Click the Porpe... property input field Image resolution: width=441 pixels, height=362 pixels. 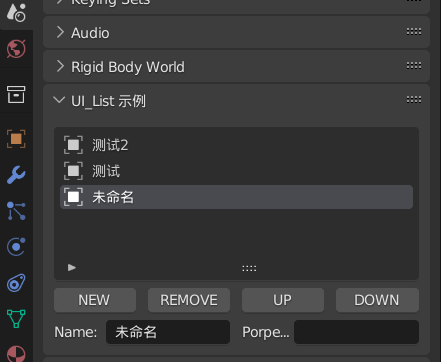356,332
